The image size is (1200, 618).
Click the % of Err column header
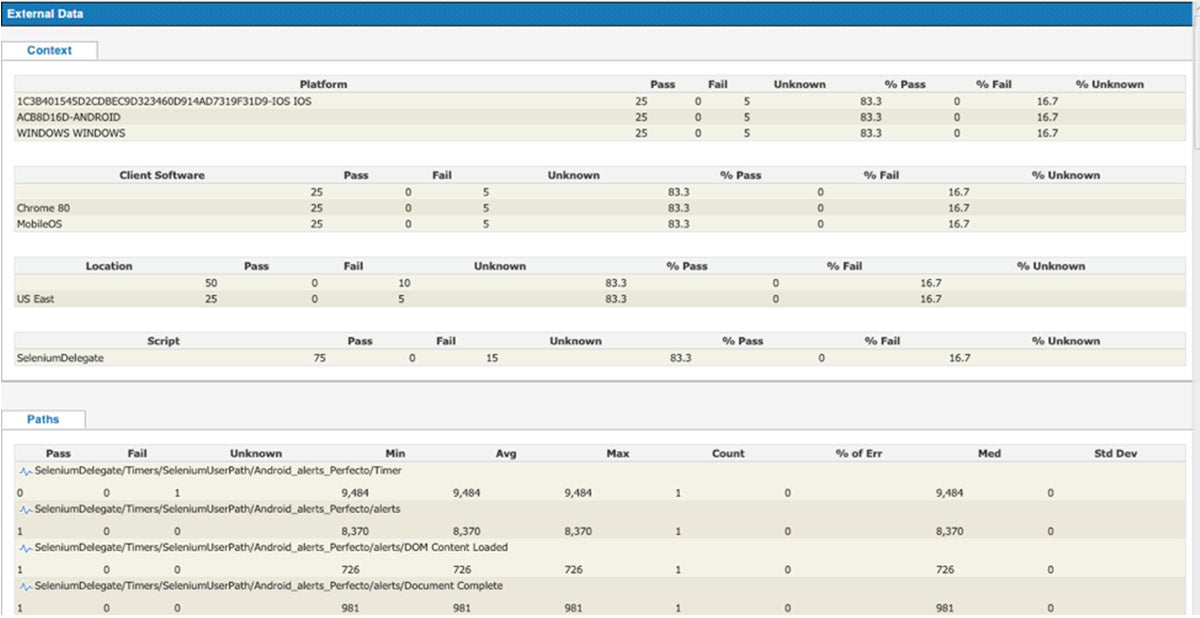tap(858, 453)
